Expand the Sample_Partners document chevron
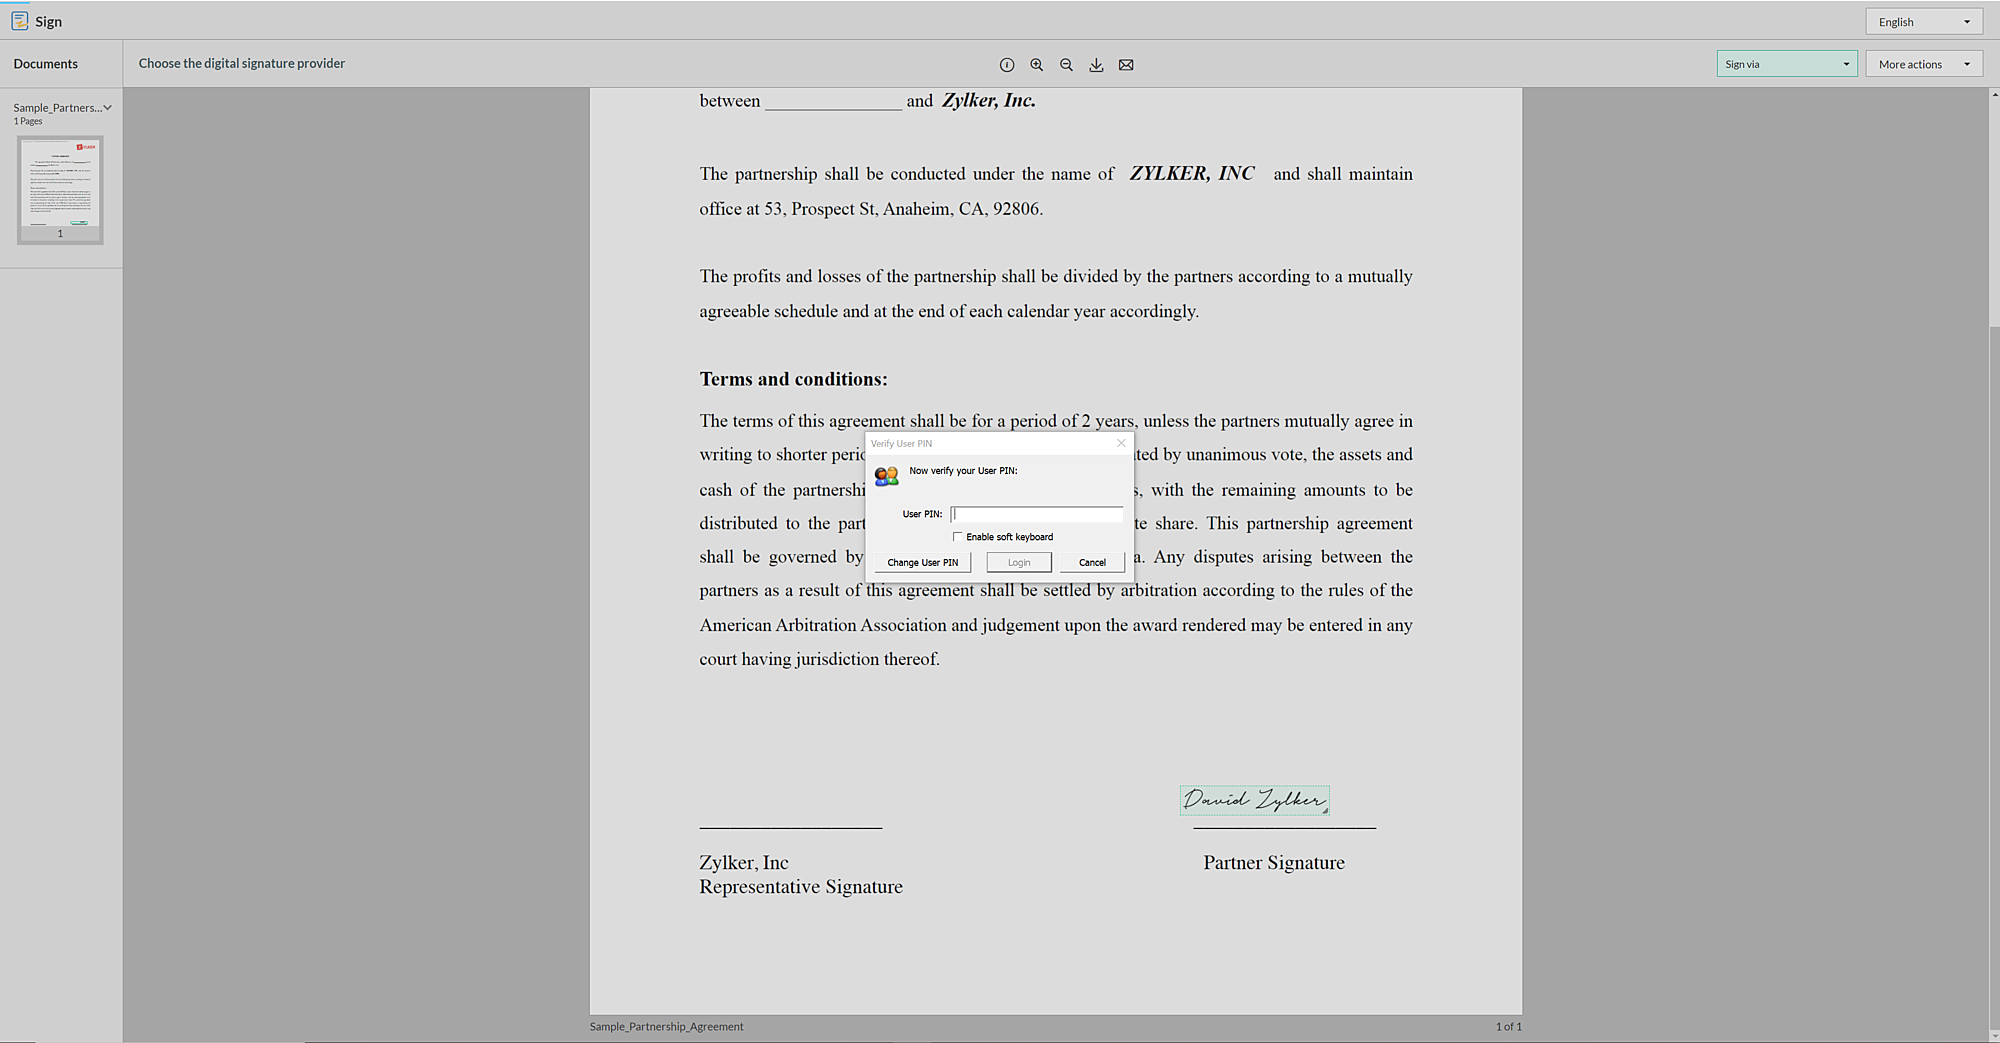Screen dimensions: 2000x1043 tap(107, 107)
